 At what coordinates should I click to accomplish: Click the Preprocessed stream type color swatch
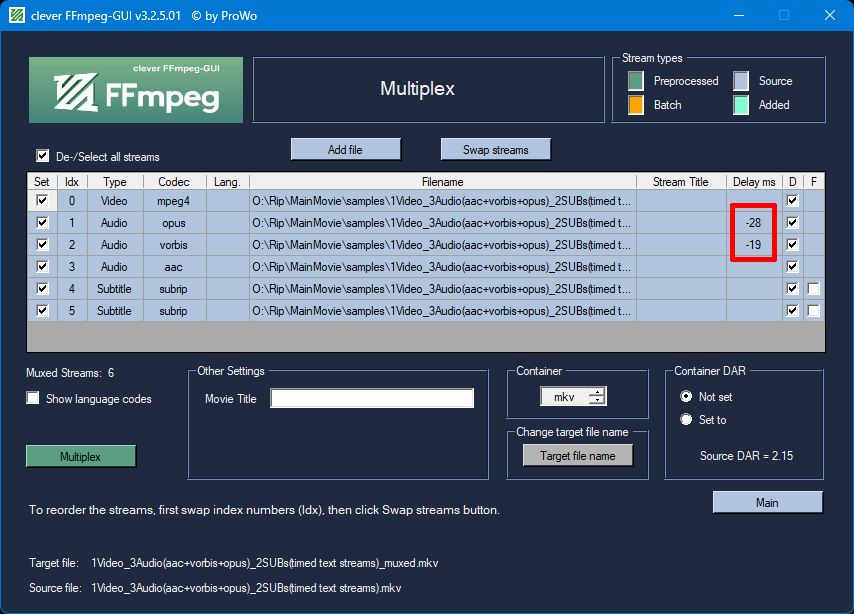click(636, 81)
